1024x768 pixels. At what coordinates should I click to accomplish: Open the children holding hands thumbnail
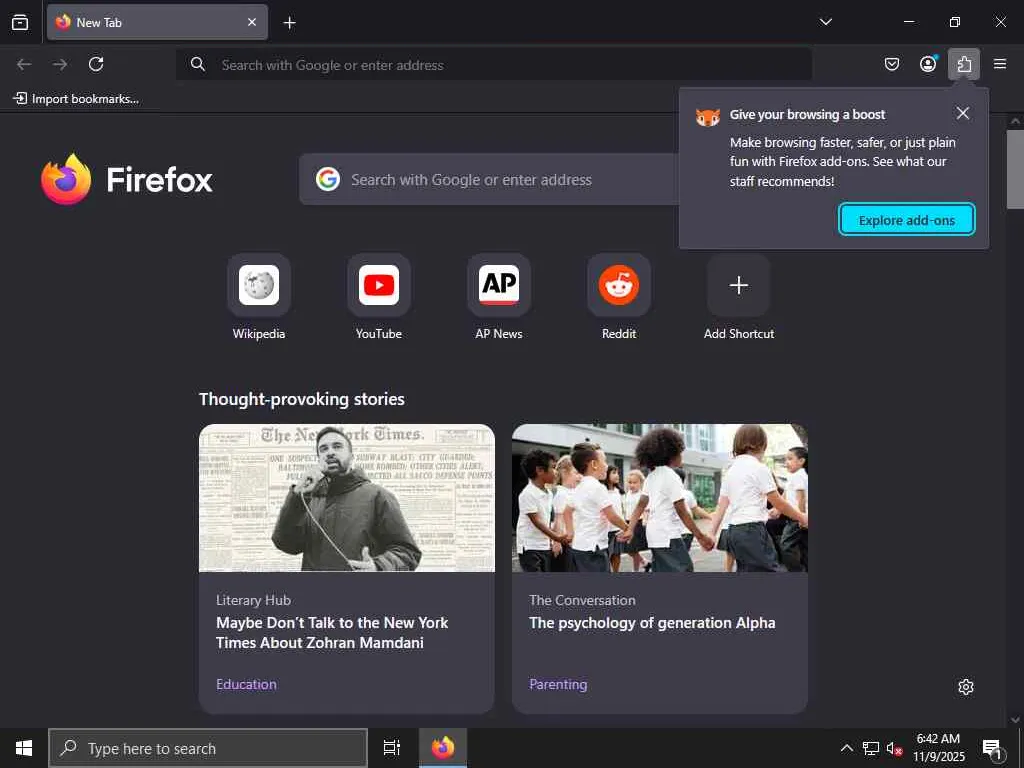click(x=660, y=498)
